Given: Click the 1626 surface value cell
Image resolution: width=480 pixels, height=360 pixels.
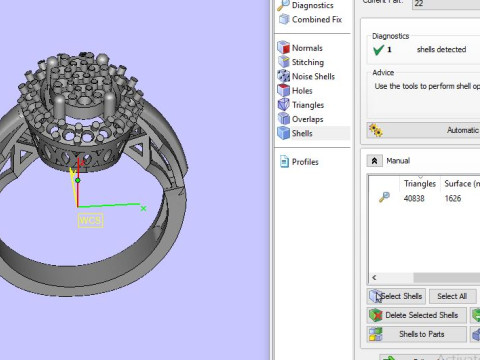Looking at the screenshot, I should click(453, 198).
